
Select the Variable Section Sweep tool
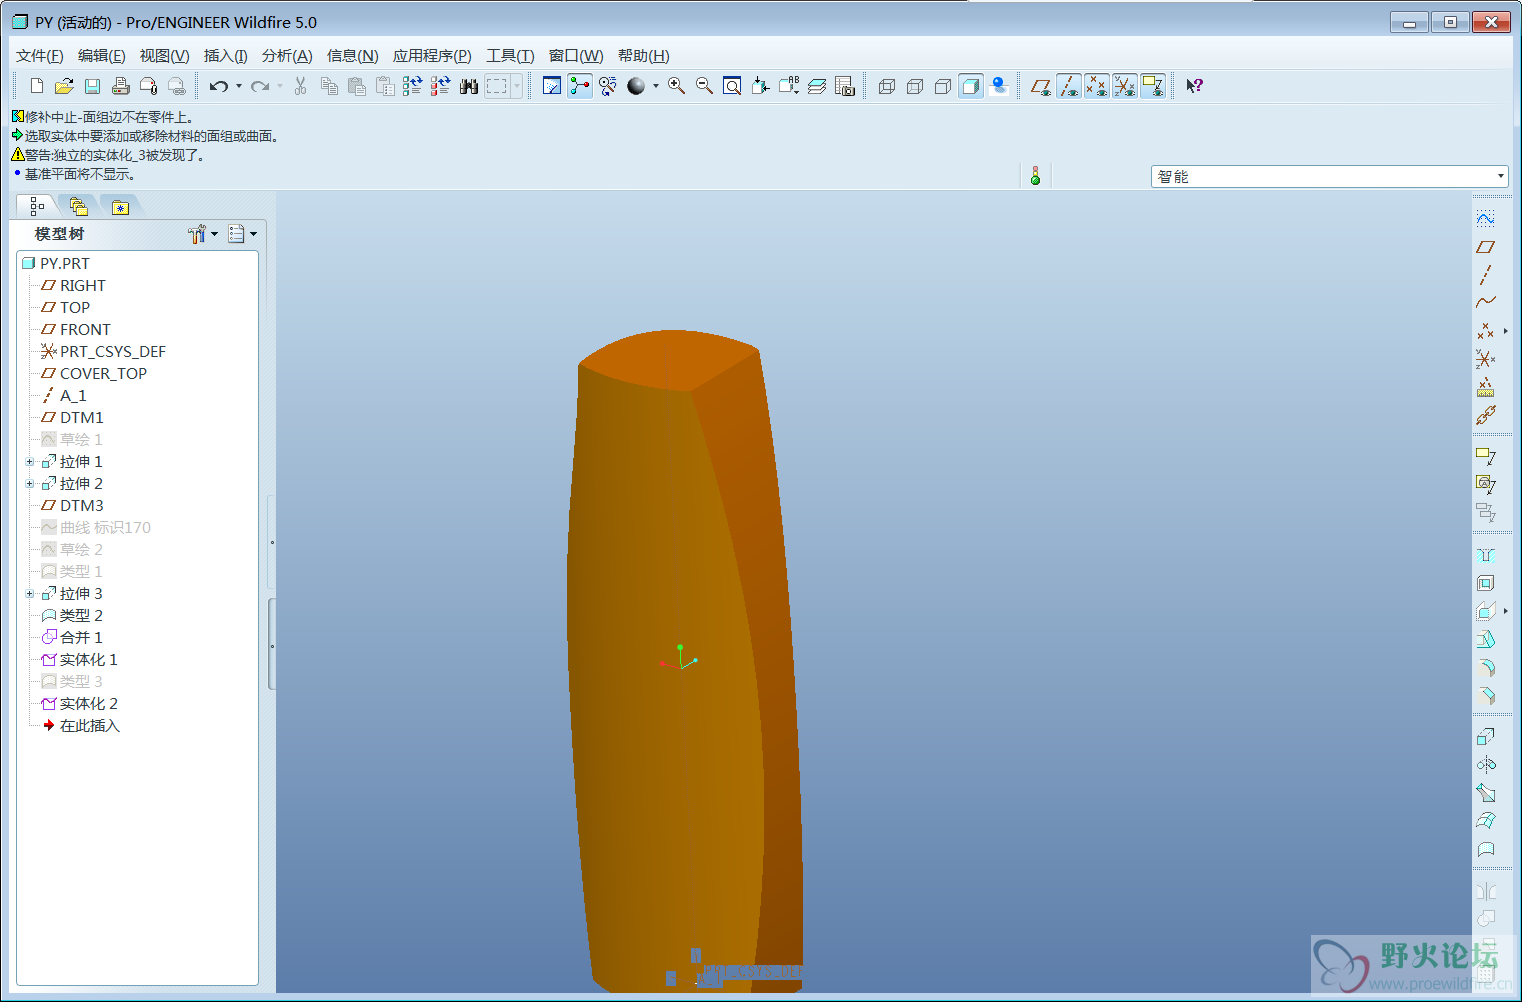(x=1486, y=793)
